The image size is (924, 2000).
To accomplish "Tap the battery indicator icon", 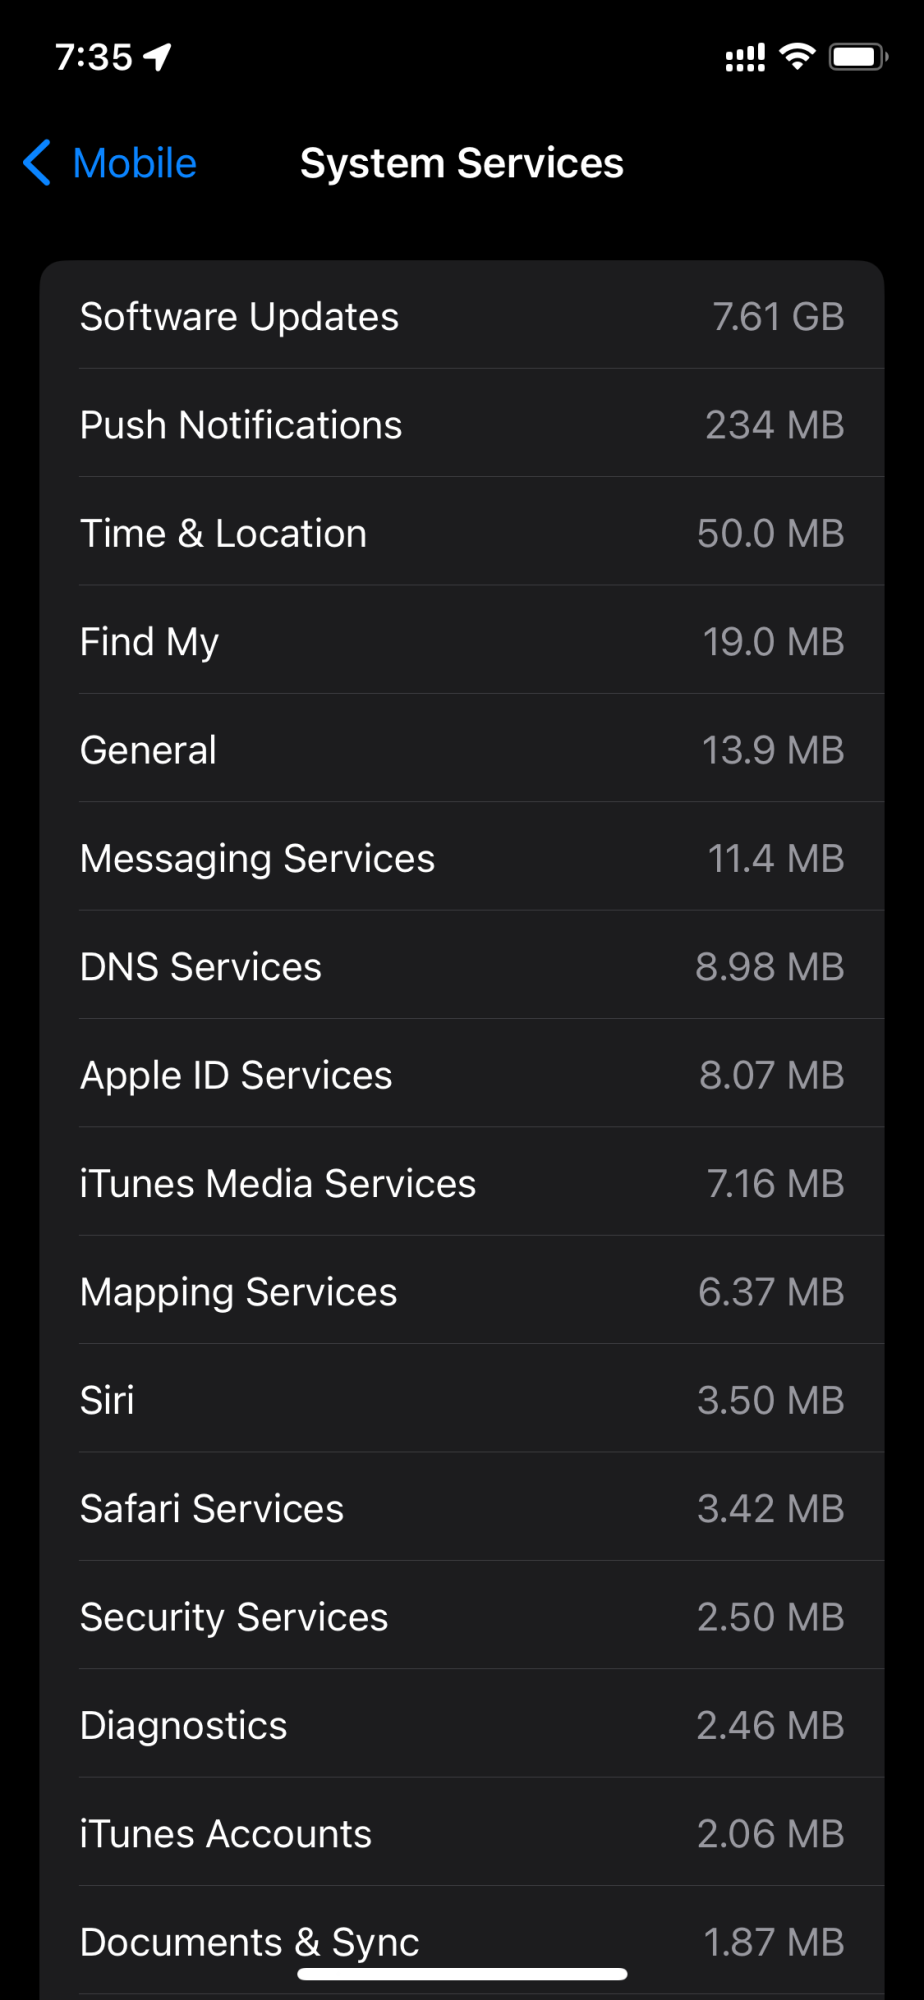I will point(858,57).
